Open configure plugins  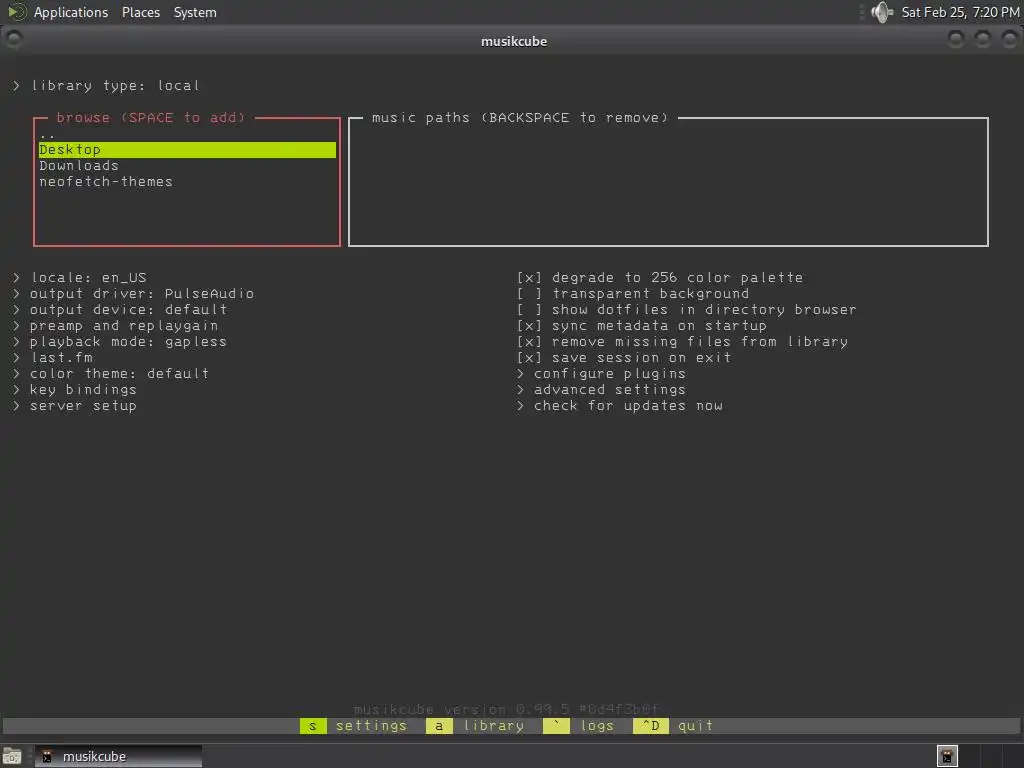[601, 374]
